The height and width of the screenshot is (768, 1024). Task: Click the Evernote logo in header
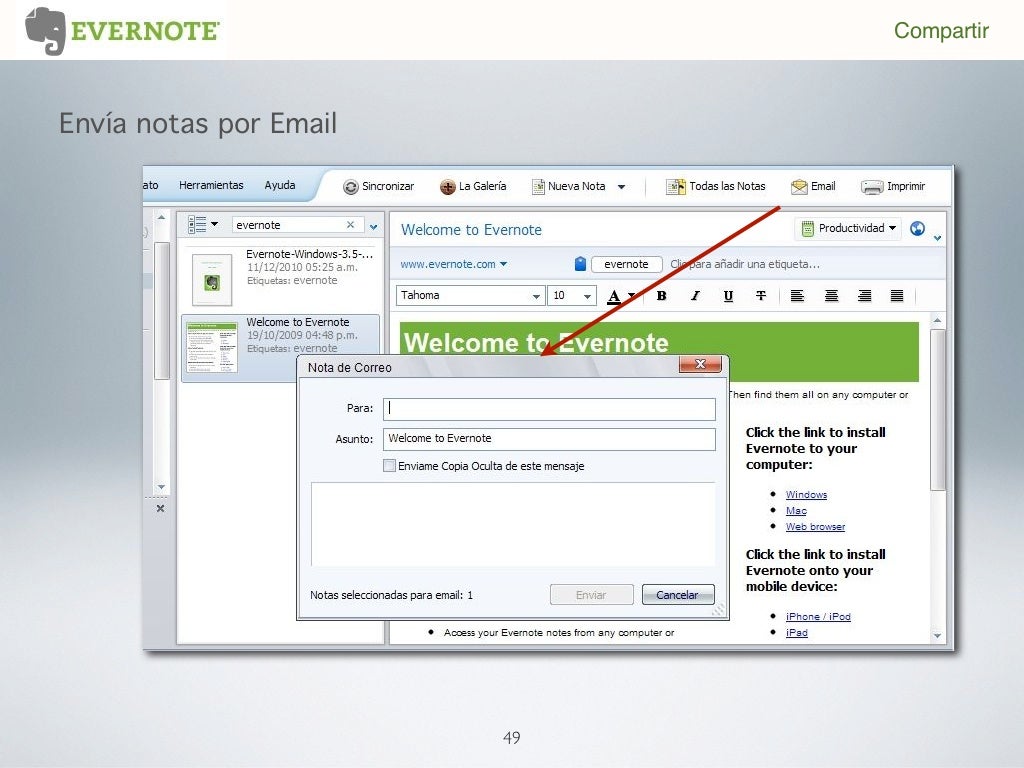(x=122, y=31)
